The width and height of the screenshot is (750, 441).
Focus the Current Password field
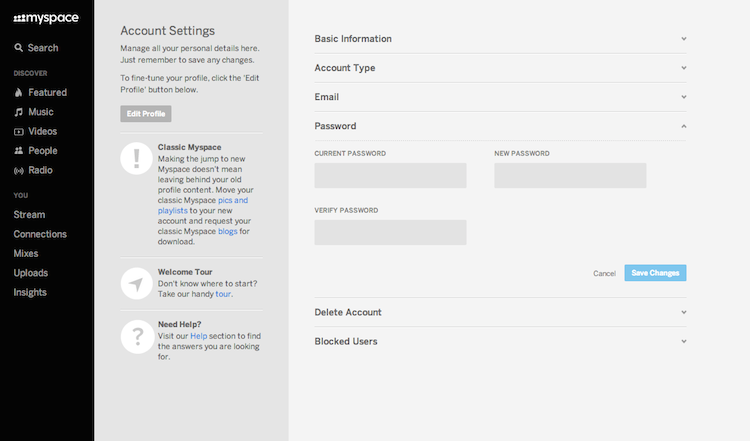pos(390,176)
